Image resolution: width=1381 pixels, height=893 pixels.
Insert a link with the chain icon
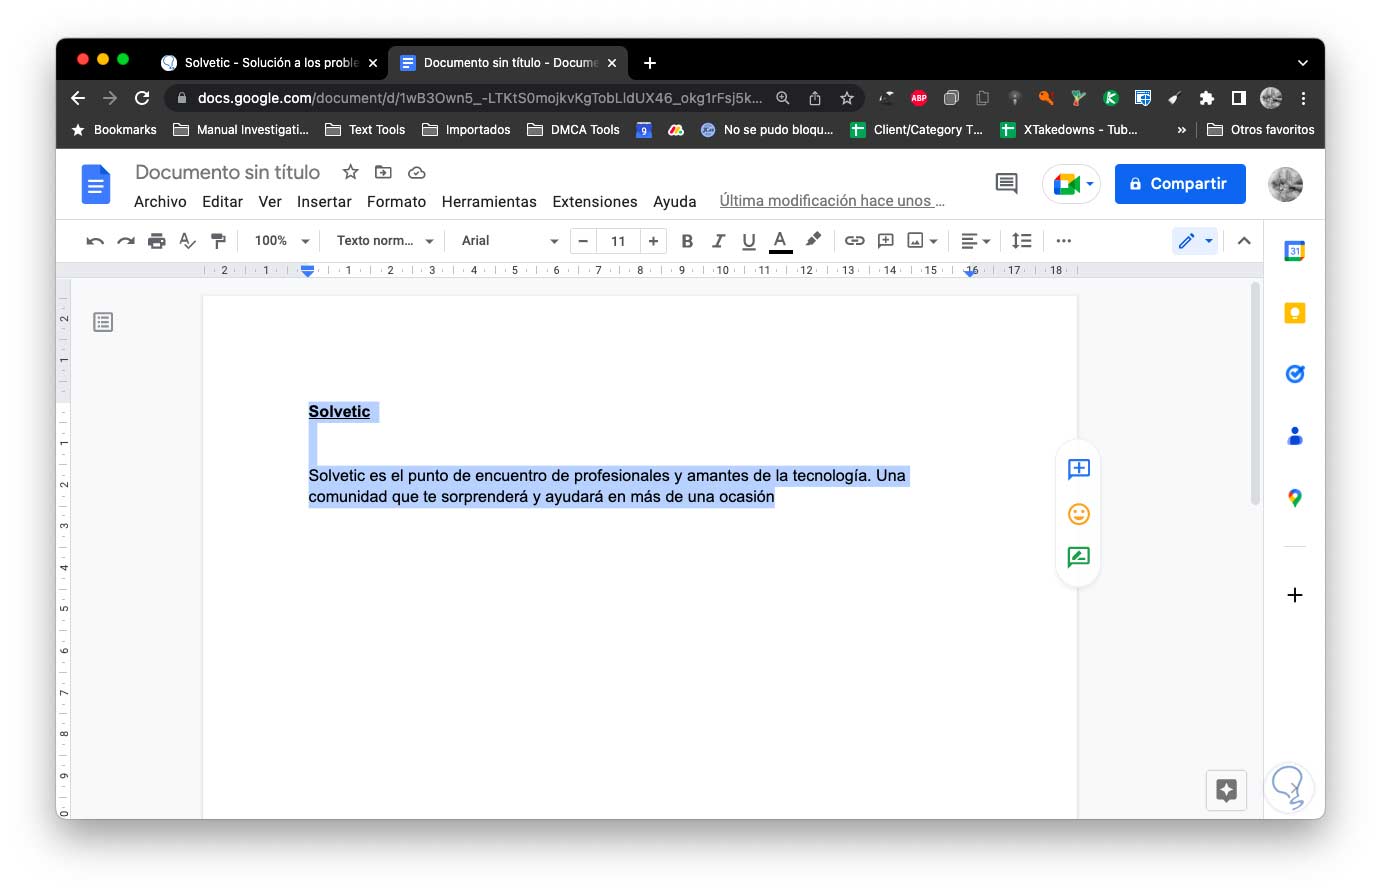pyautogui.click(x=854, y=241)
